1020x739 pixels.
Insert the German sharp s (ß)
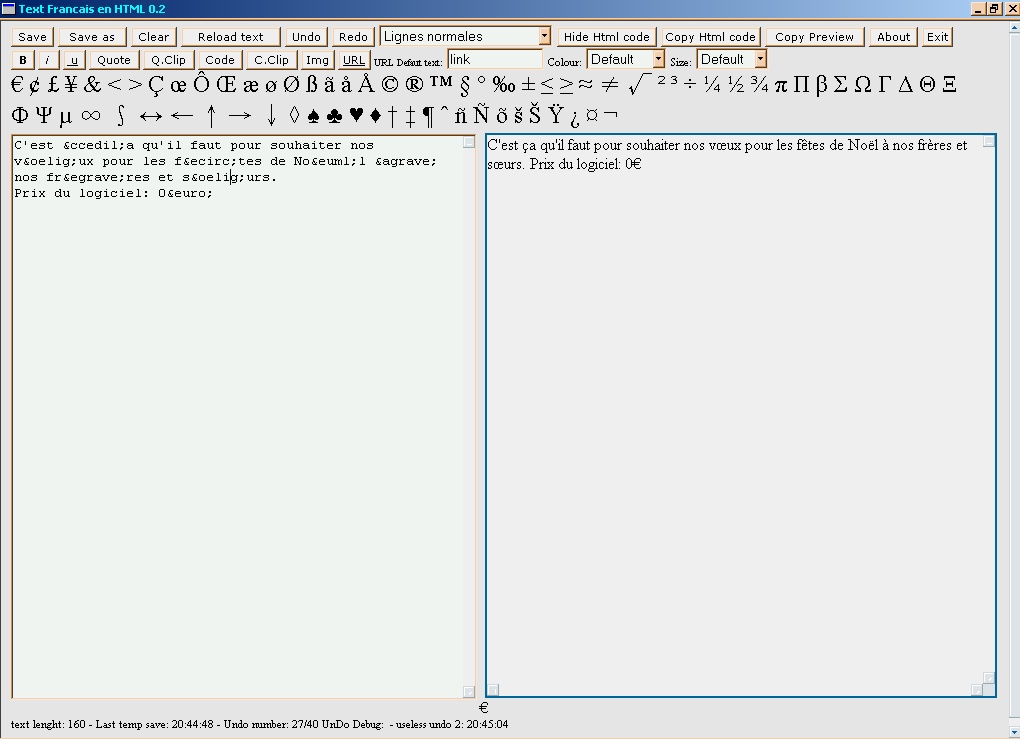tap(312, 85)
